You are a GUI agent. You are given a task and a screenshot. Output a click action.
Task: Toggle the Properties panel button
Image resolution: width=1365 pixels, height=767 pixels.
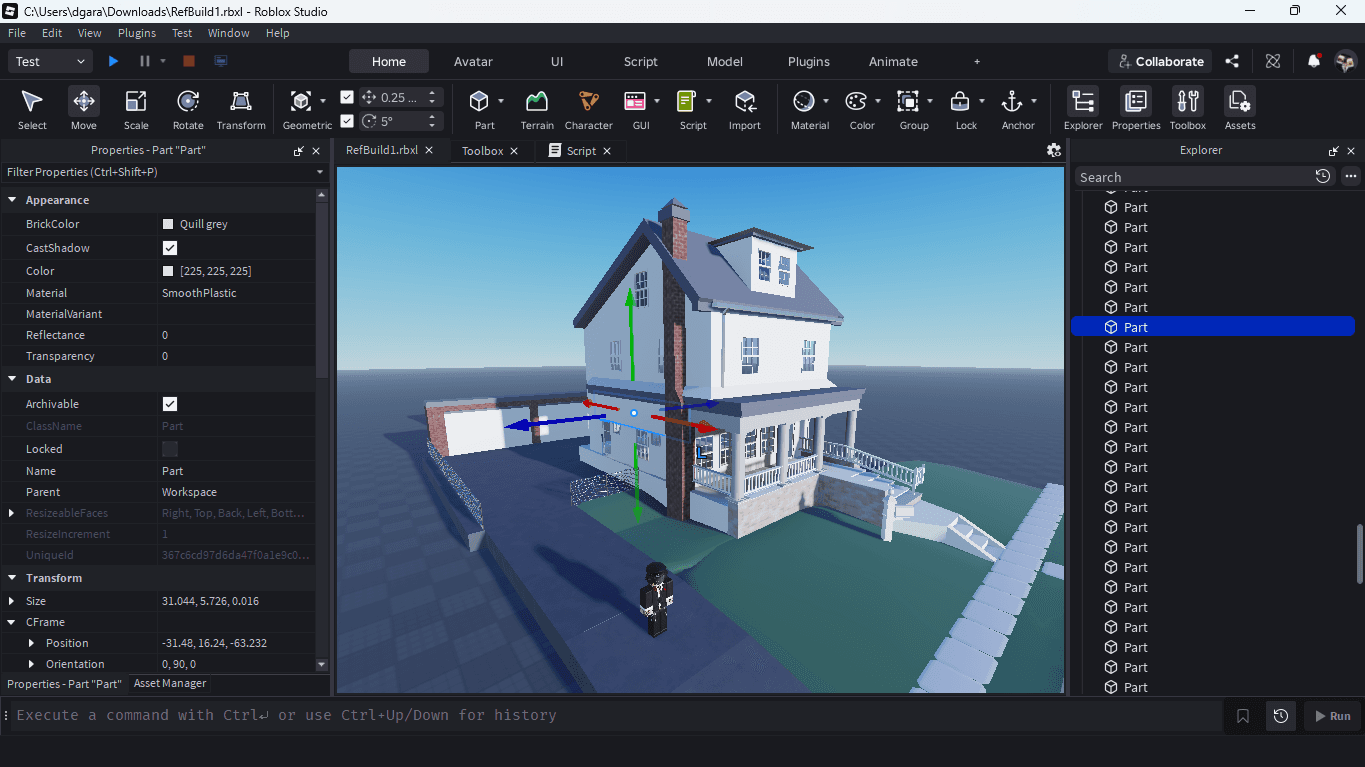tap(1136, 109)
